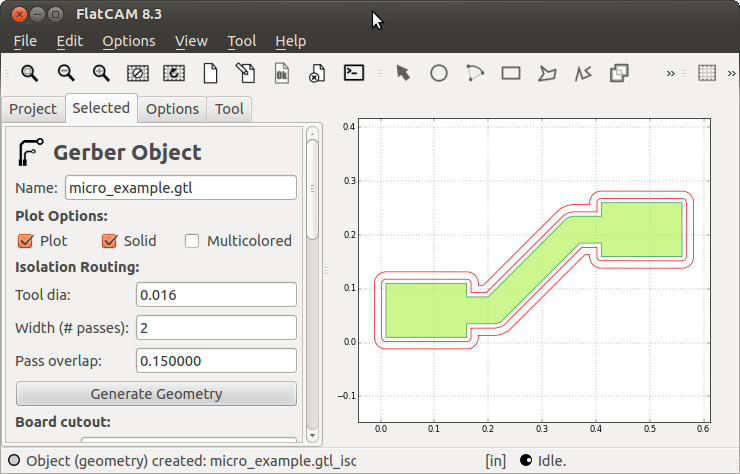Open the Tool menu
The image size is (740, 474).
click(241, 41)
